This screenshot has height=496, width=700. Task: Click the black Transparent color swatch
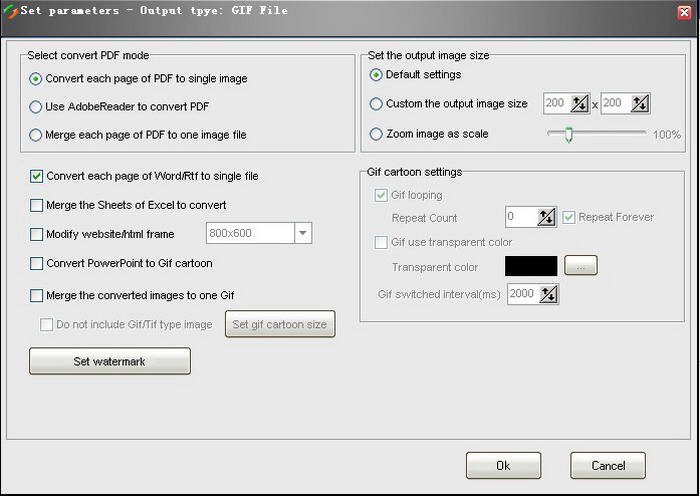click(531, 266)
